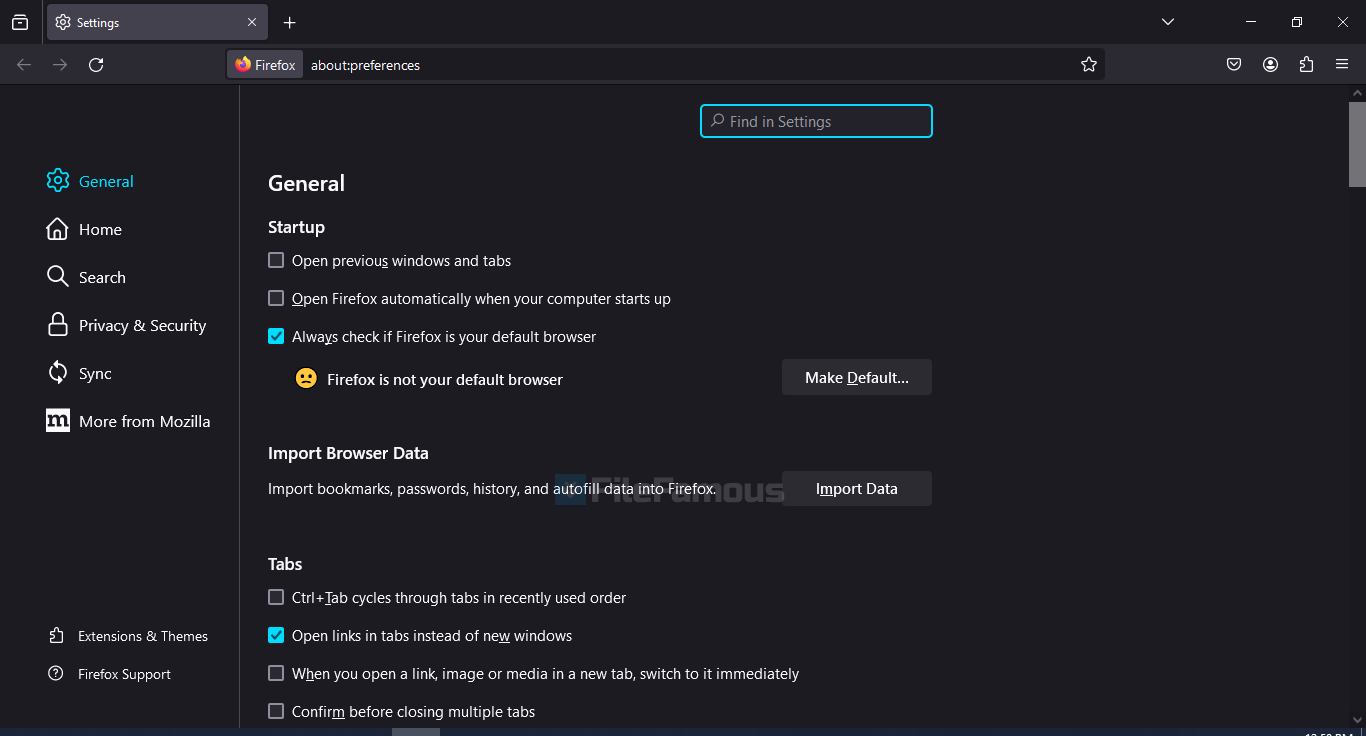Open the application hamburger menu

click(1342, 65)
